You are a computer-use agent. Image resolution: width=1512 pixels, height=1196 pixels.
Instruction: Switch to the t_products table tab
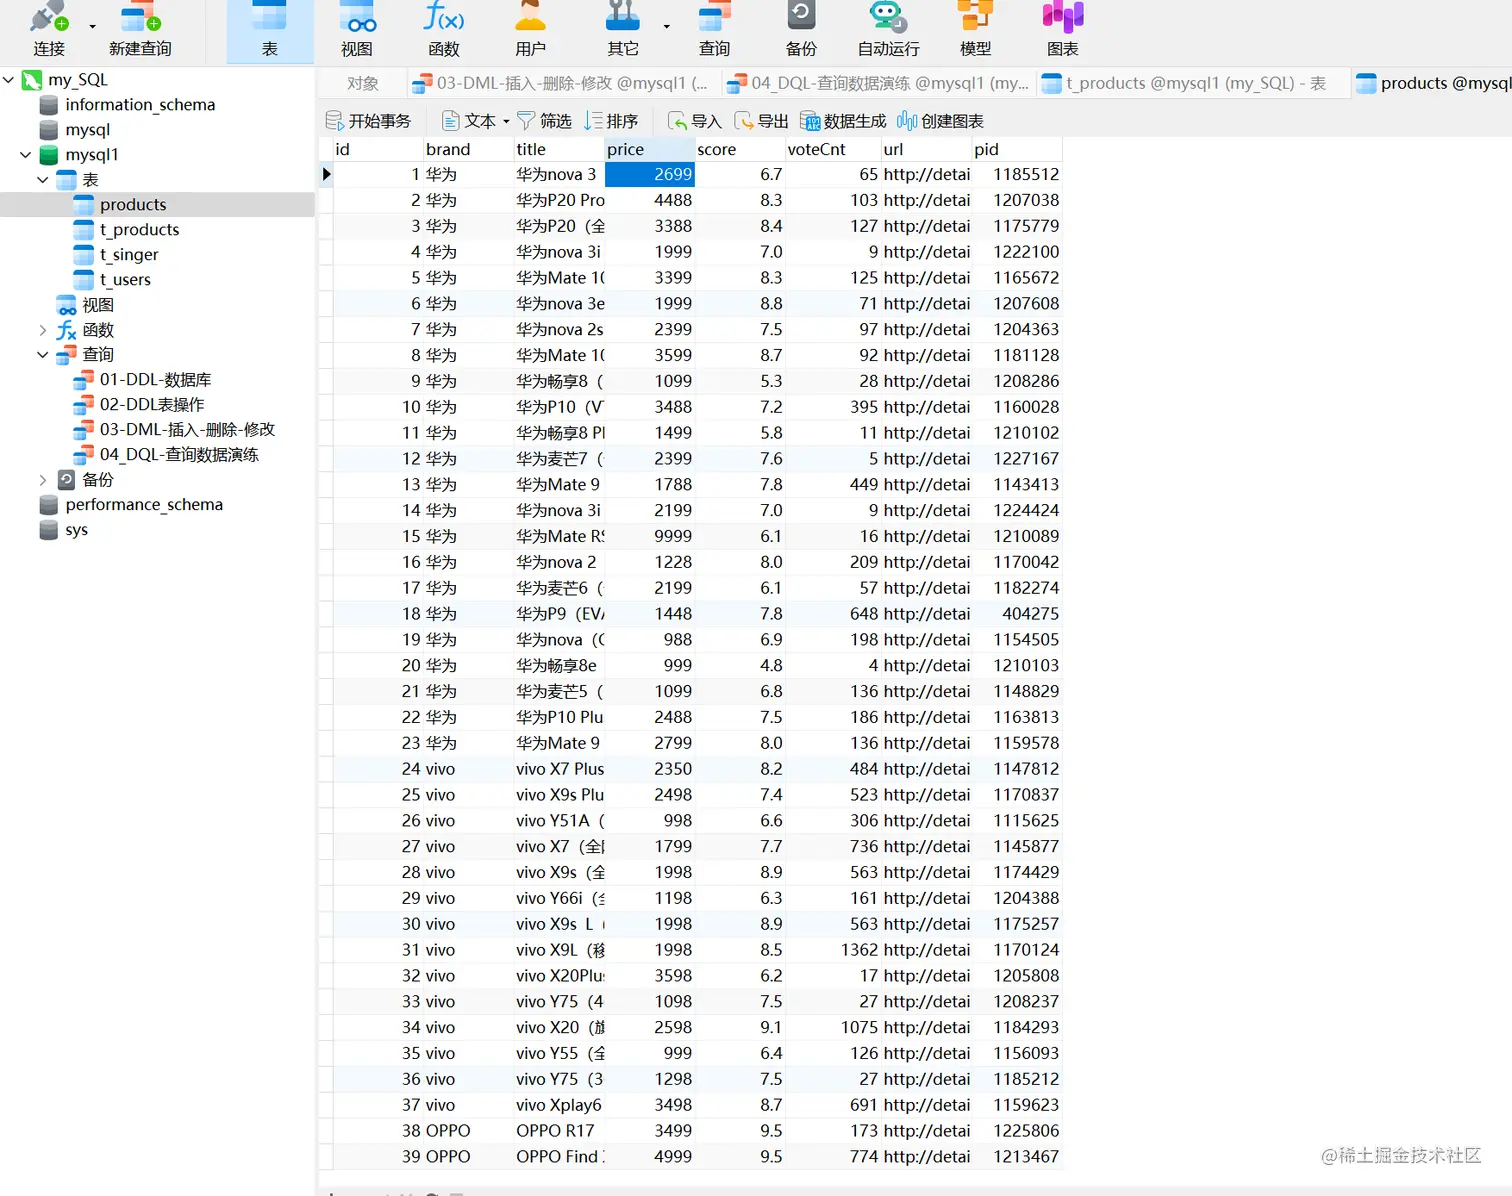(1193, 83)
